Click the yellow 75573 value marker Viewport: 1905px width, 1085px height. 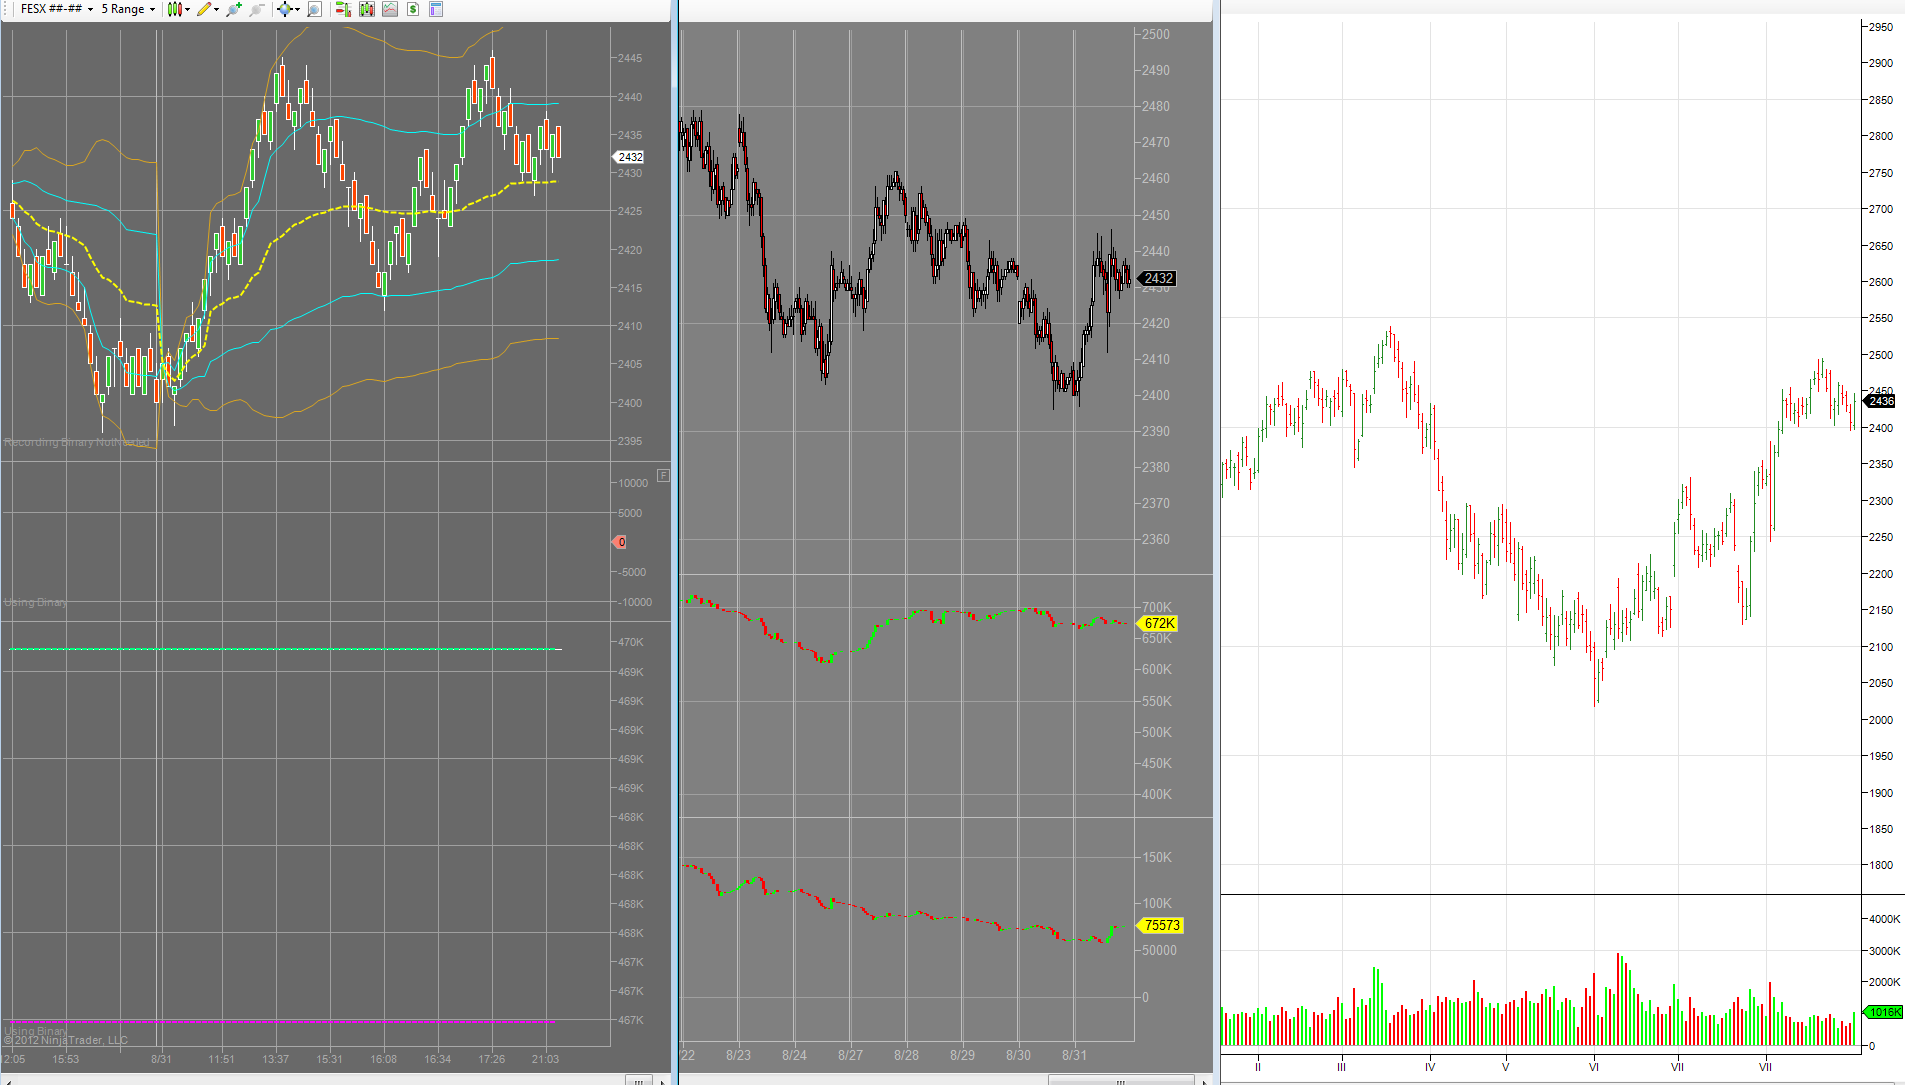coord(1161,926)
